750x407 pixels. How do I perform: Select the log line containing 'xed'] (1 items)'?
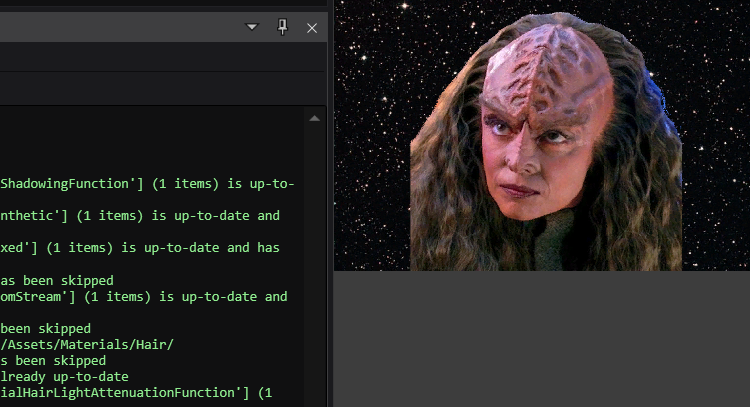tap(140, 248)
